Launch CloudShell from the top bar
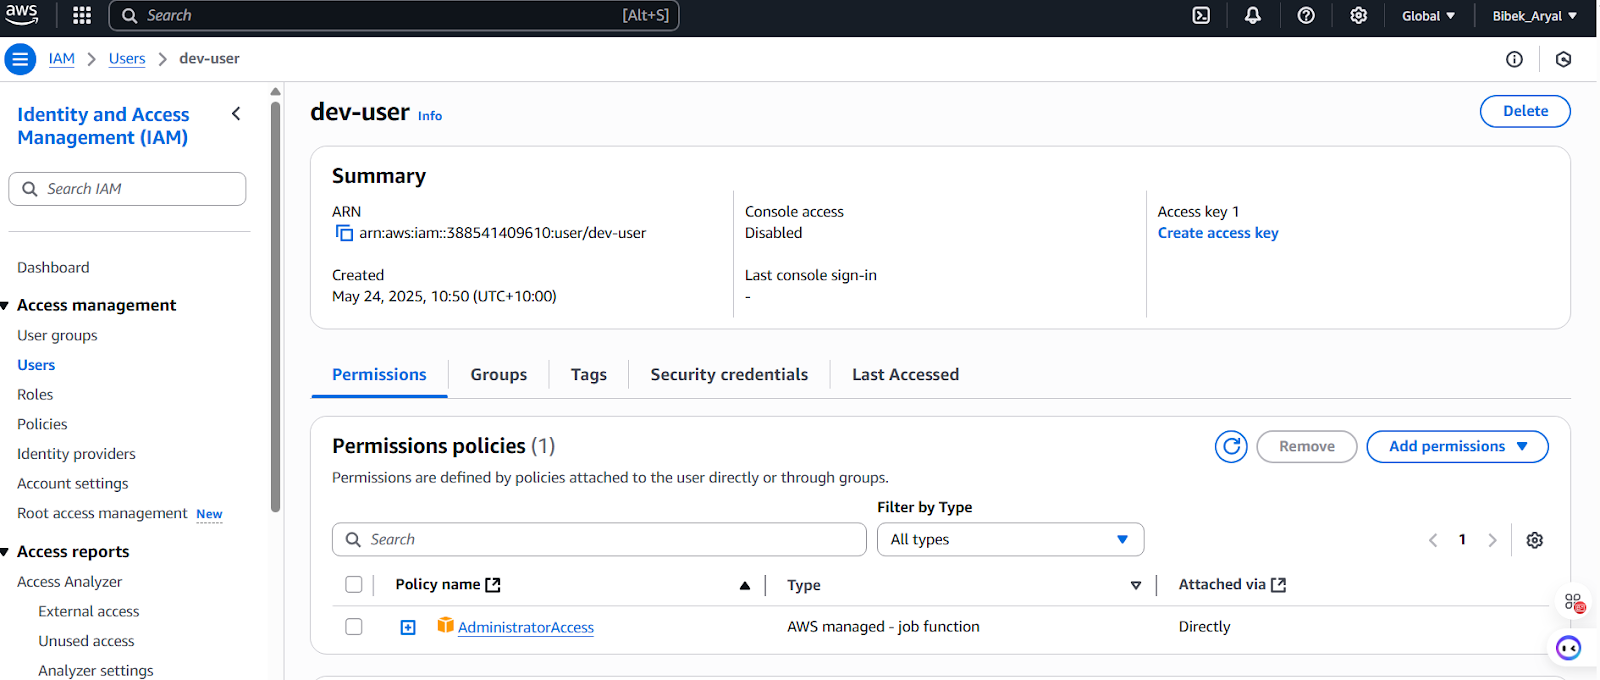 1201,16
